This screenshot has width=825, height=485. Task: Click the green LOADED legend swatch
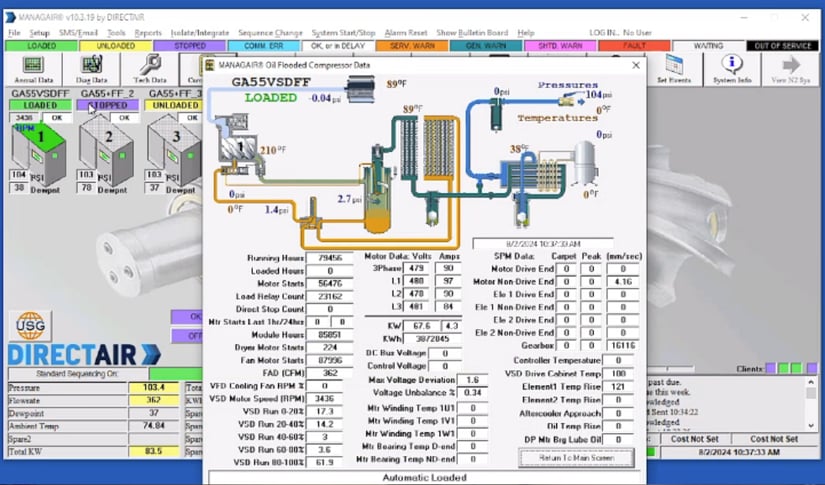41,46
